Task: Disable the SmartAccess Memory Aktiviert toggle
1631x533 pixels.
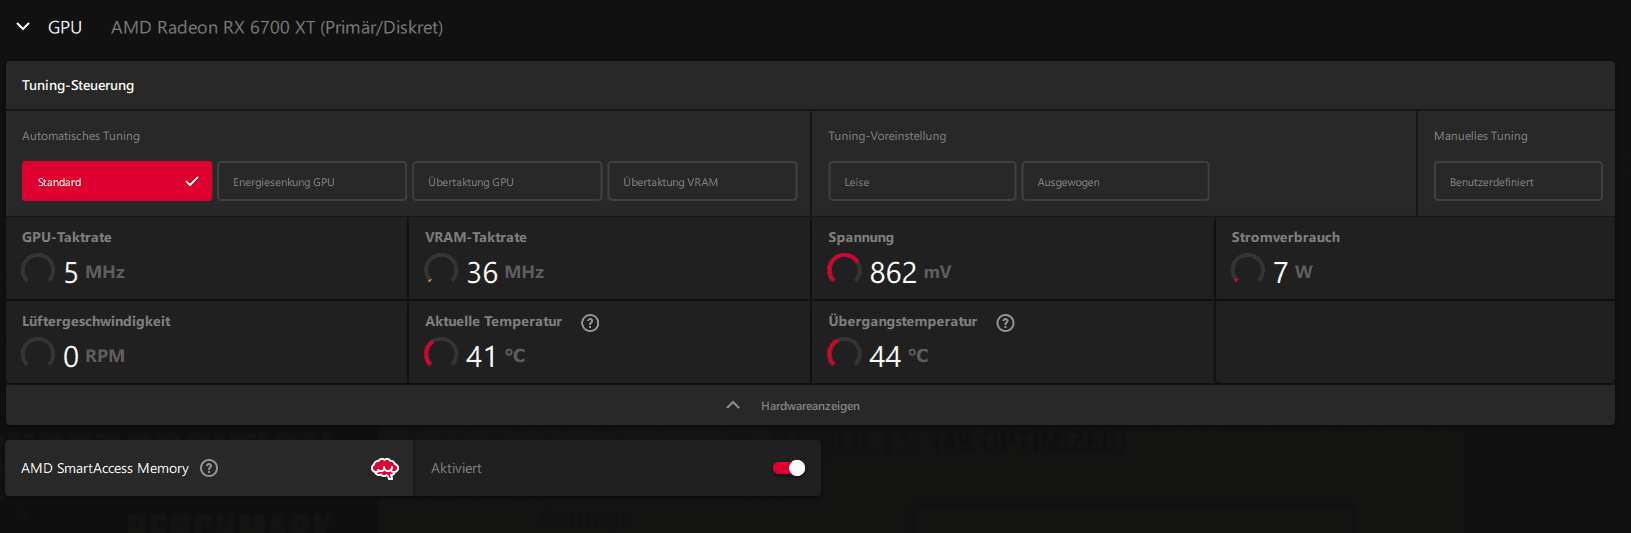Action: tap(789, 468)
